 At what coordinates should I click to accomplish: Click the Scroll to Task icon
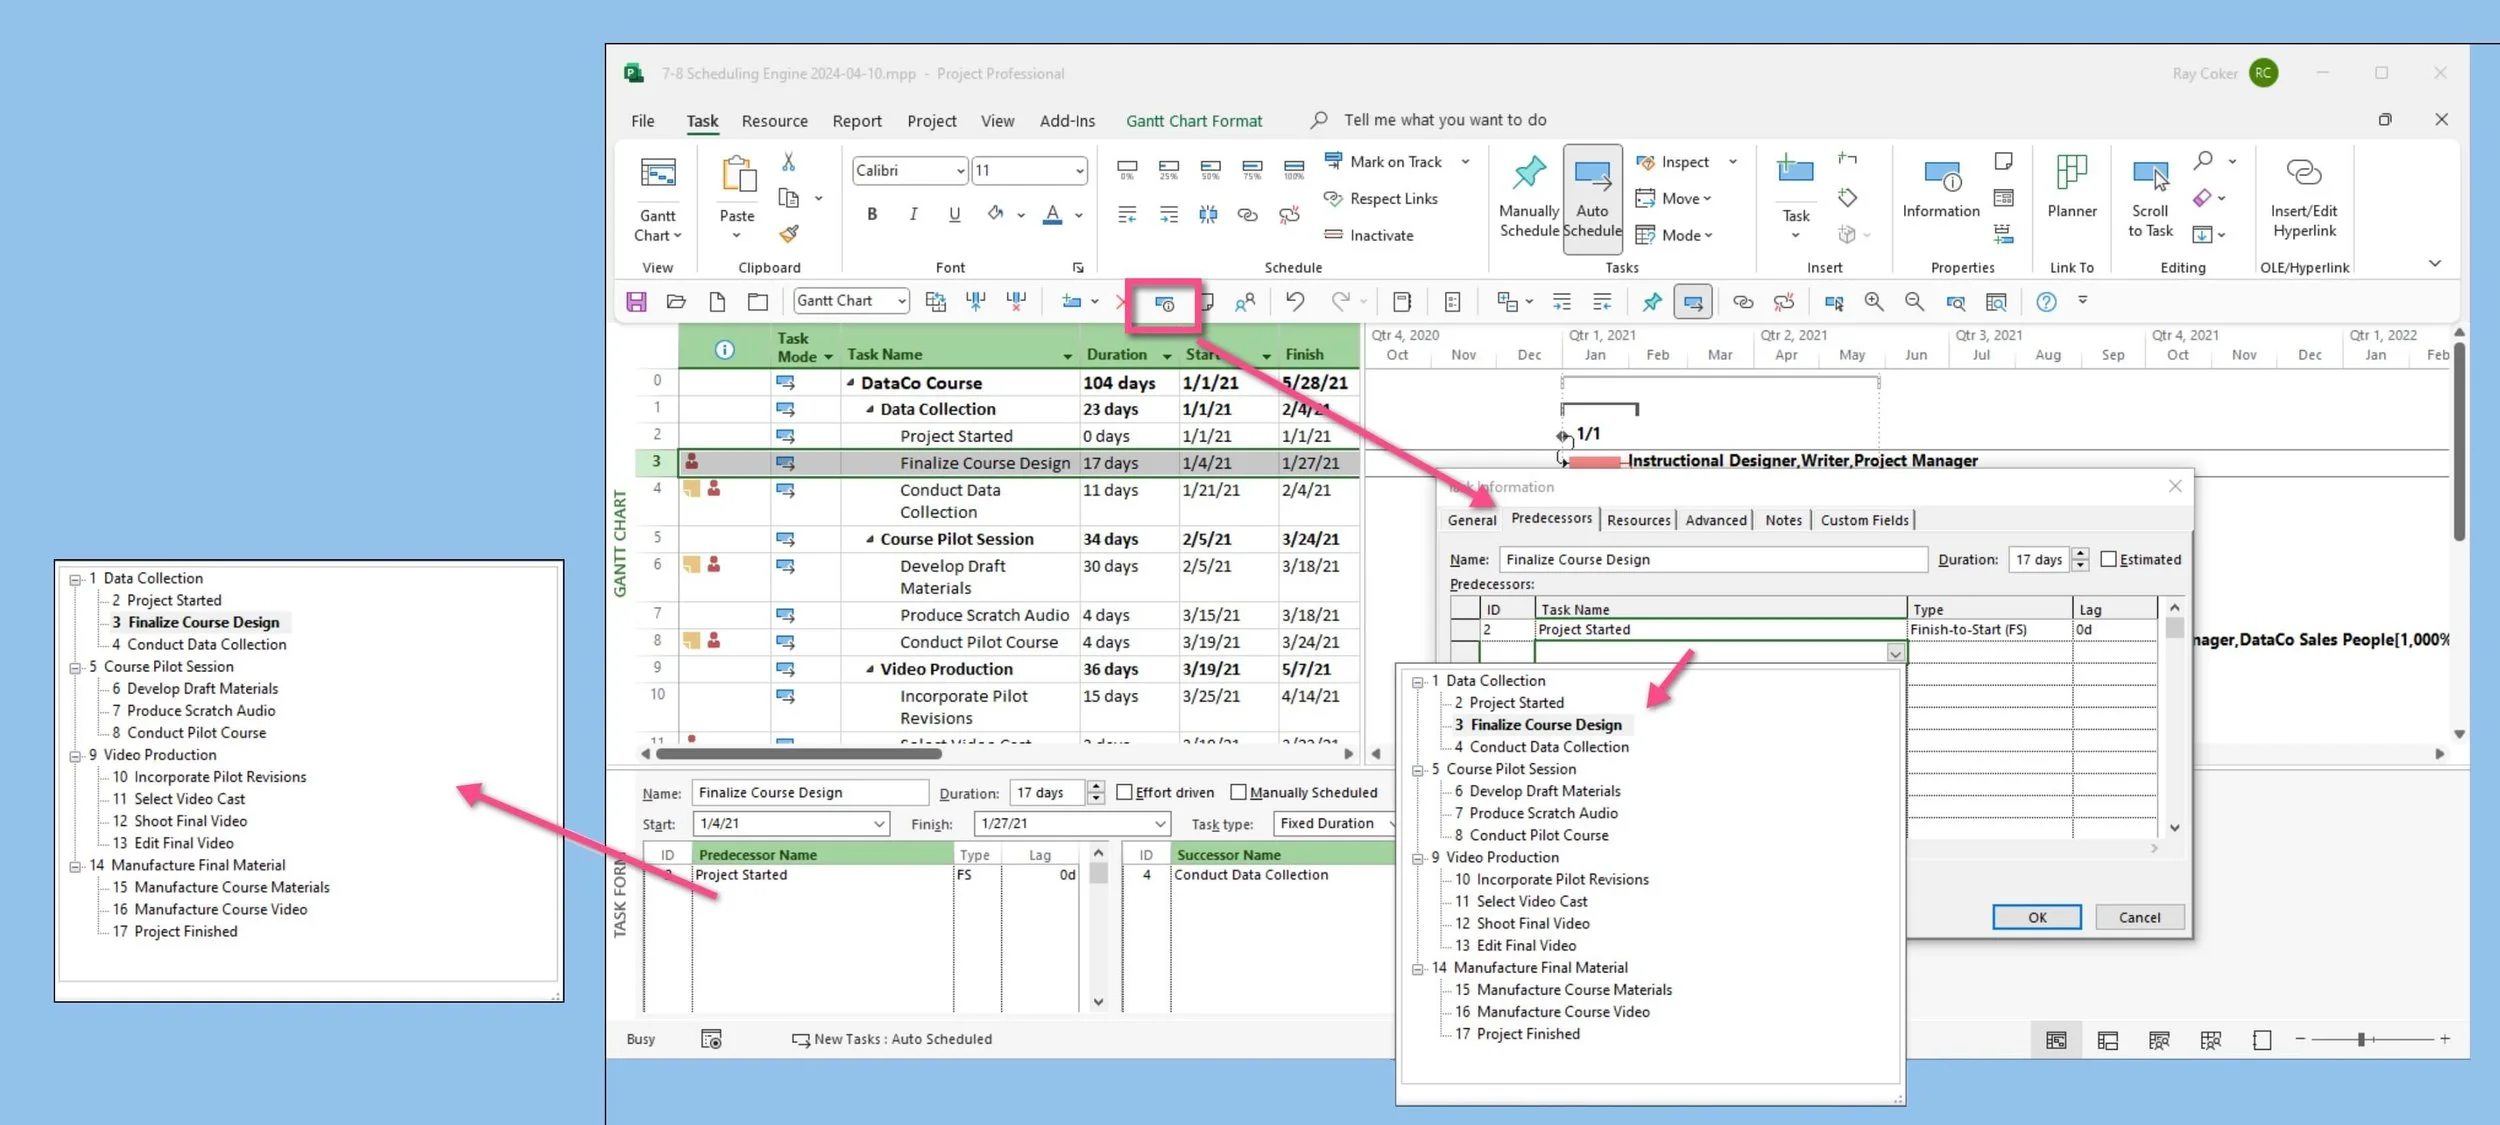click(x=2150, y=174)
